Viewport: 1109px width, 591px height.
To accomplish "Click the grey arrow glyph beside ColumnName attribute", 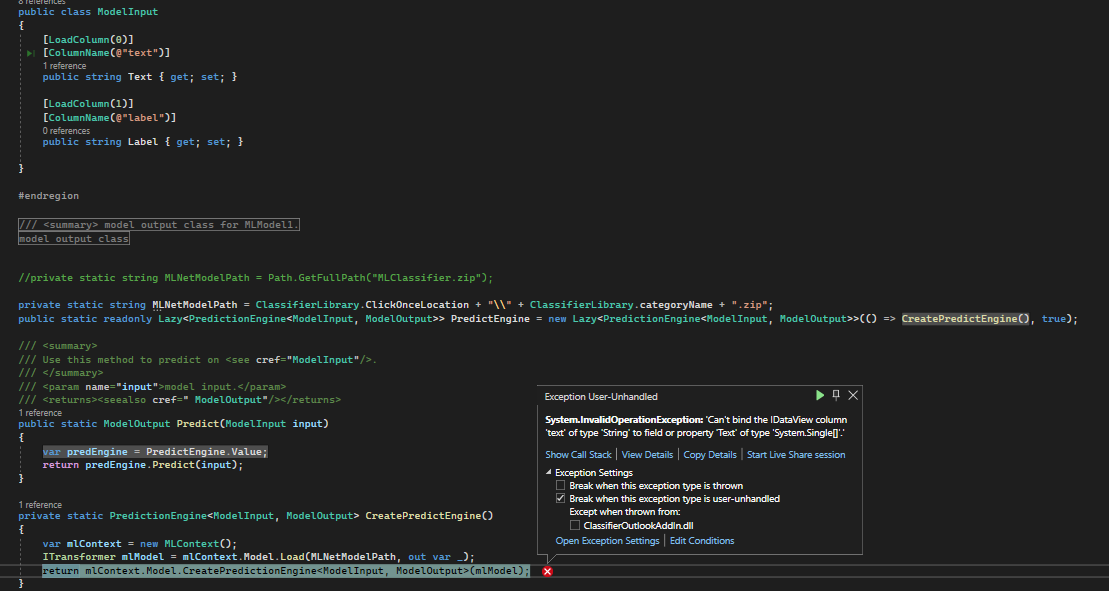I will coord(30,52).
